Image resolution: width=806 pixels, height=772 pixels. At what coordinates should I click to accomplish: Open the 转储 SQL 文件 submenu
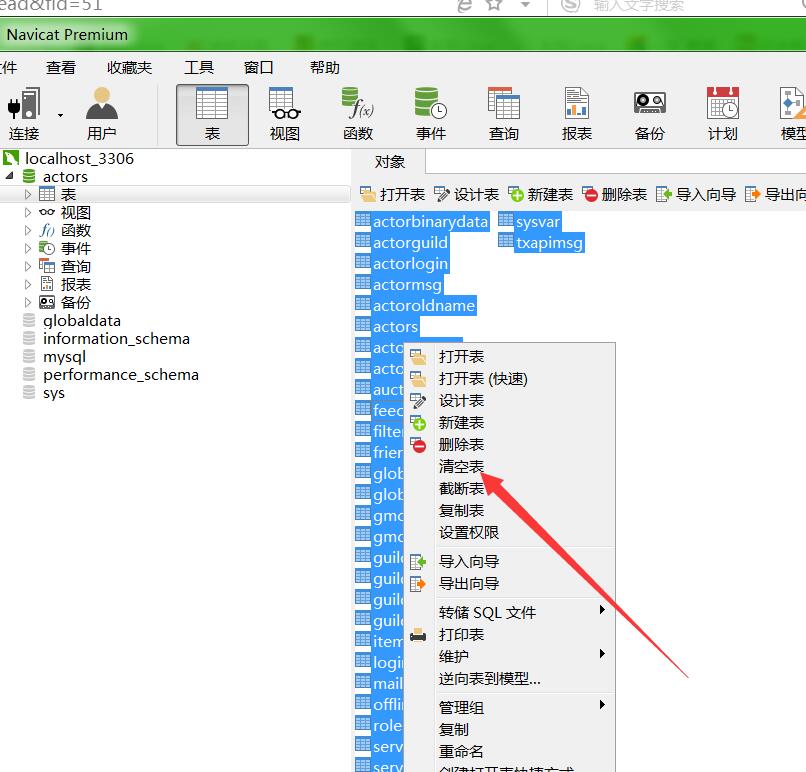click(487, 612)
